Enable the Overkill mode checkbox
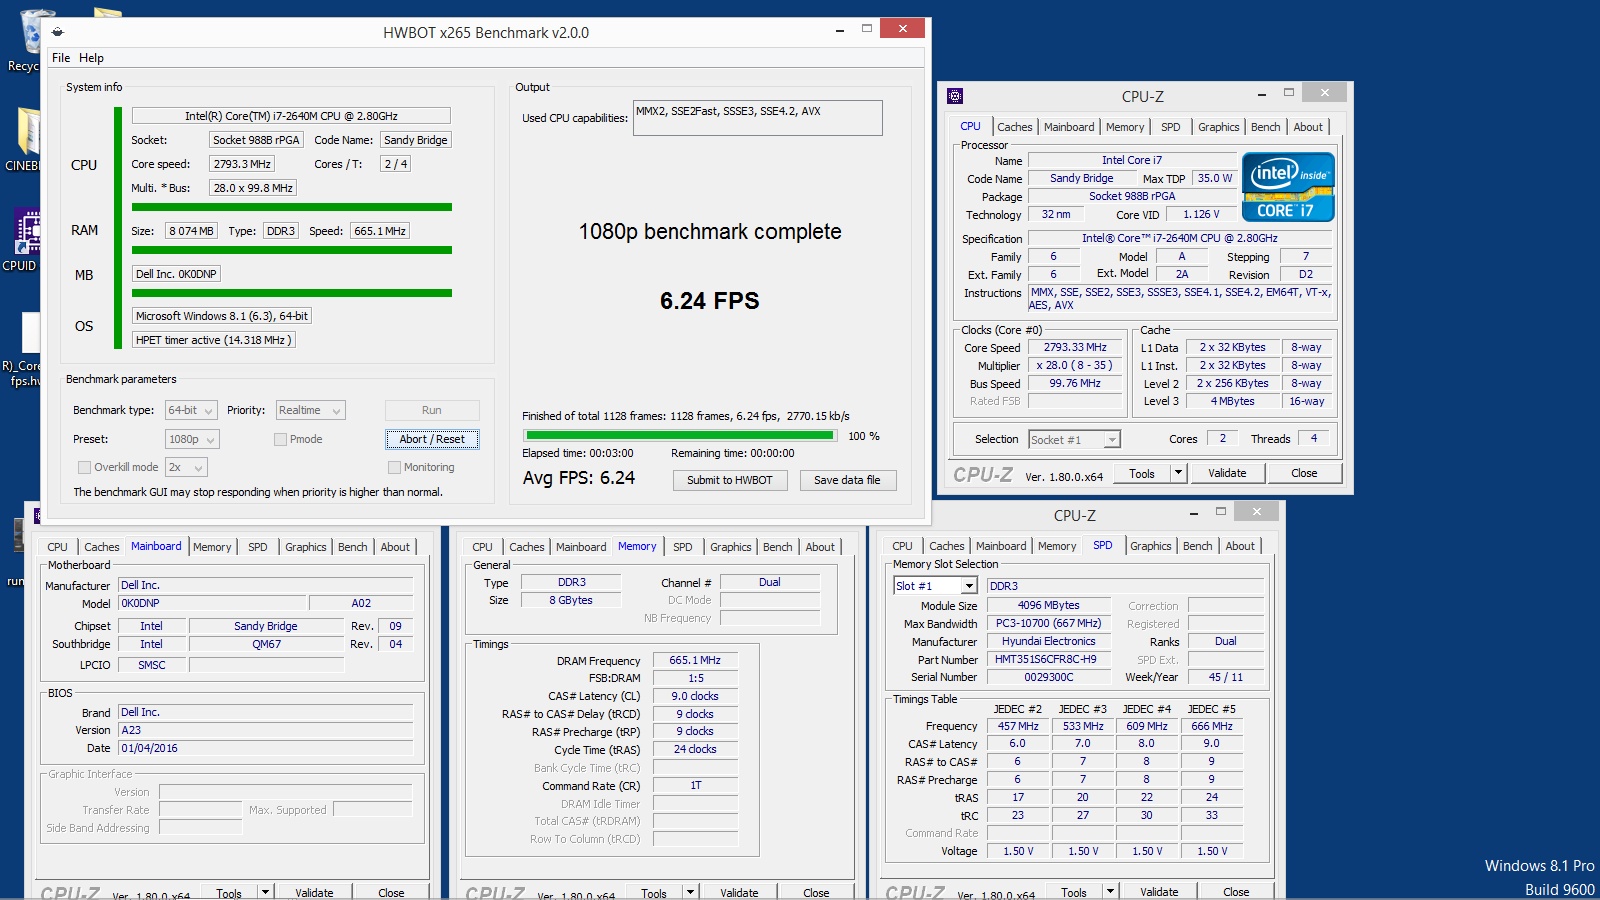 click(84, 467)
